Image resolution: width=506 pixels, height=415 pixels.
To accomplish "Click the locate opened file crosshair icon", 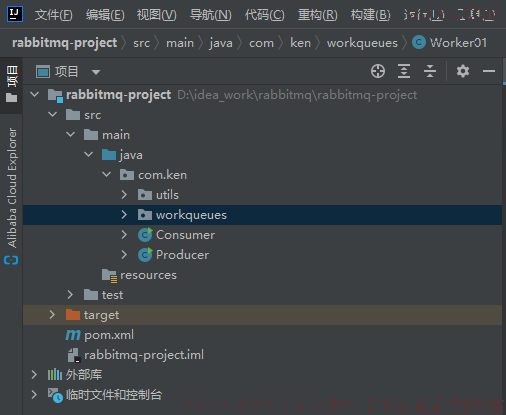I will coord(378,71).
